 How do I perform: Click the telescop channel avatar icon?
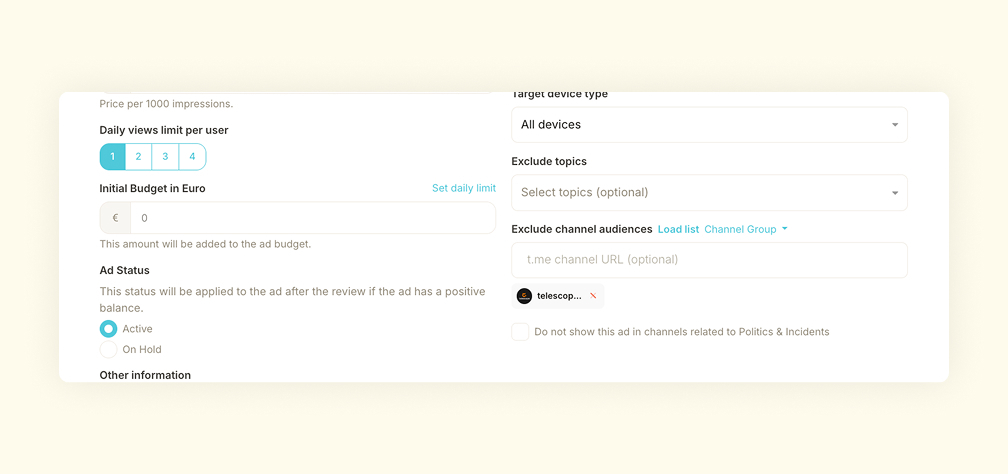pos(524,296)
